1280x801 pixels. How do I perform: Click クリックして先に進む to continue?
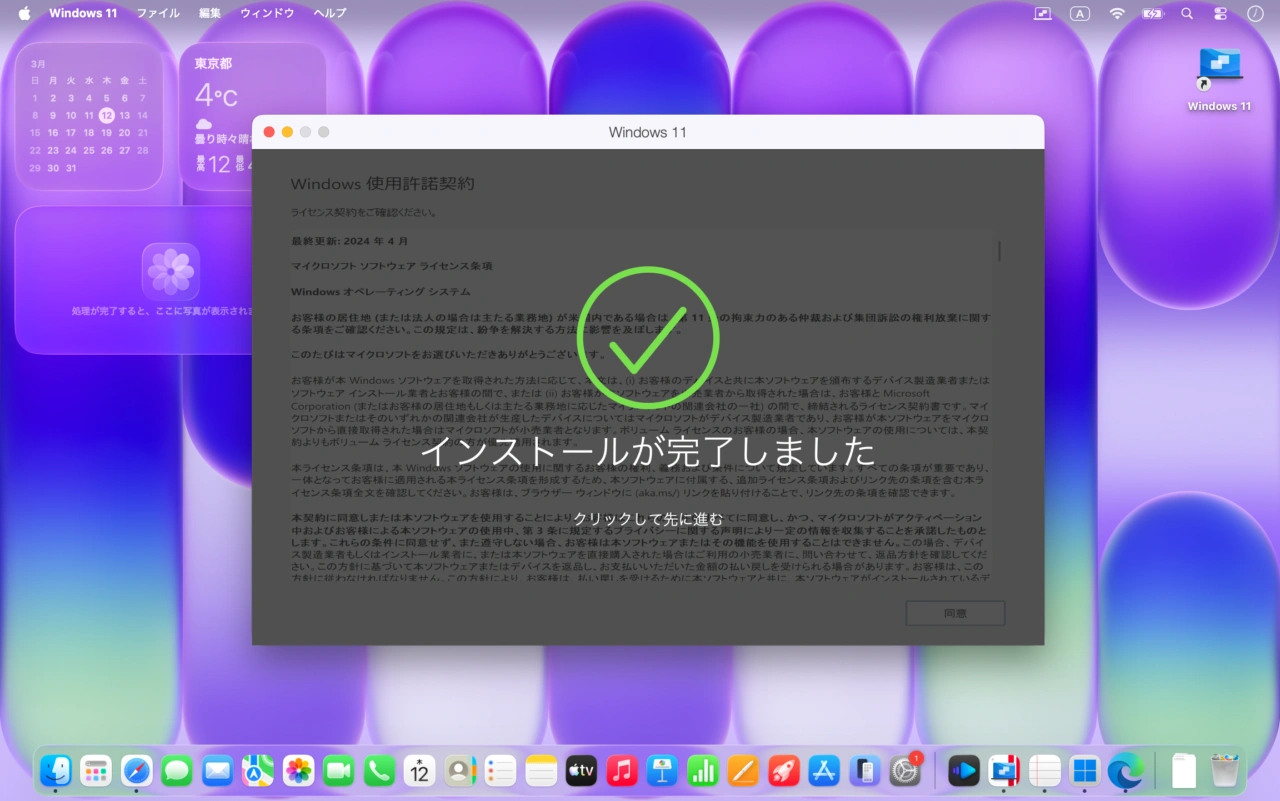pos(648,519)
